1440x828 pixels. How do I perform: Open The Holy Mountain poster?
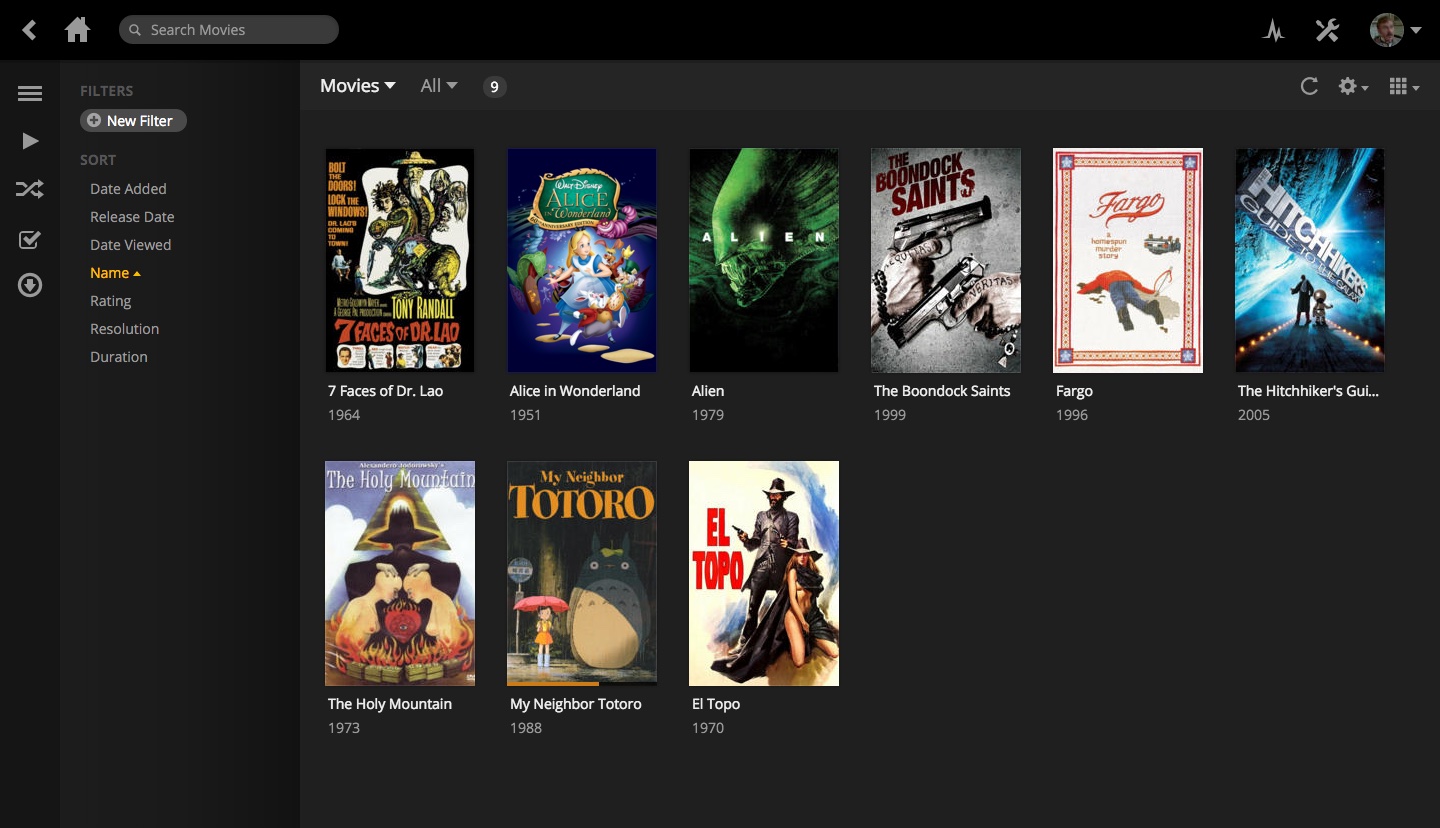pyautogui.click(x=400, y=573)
